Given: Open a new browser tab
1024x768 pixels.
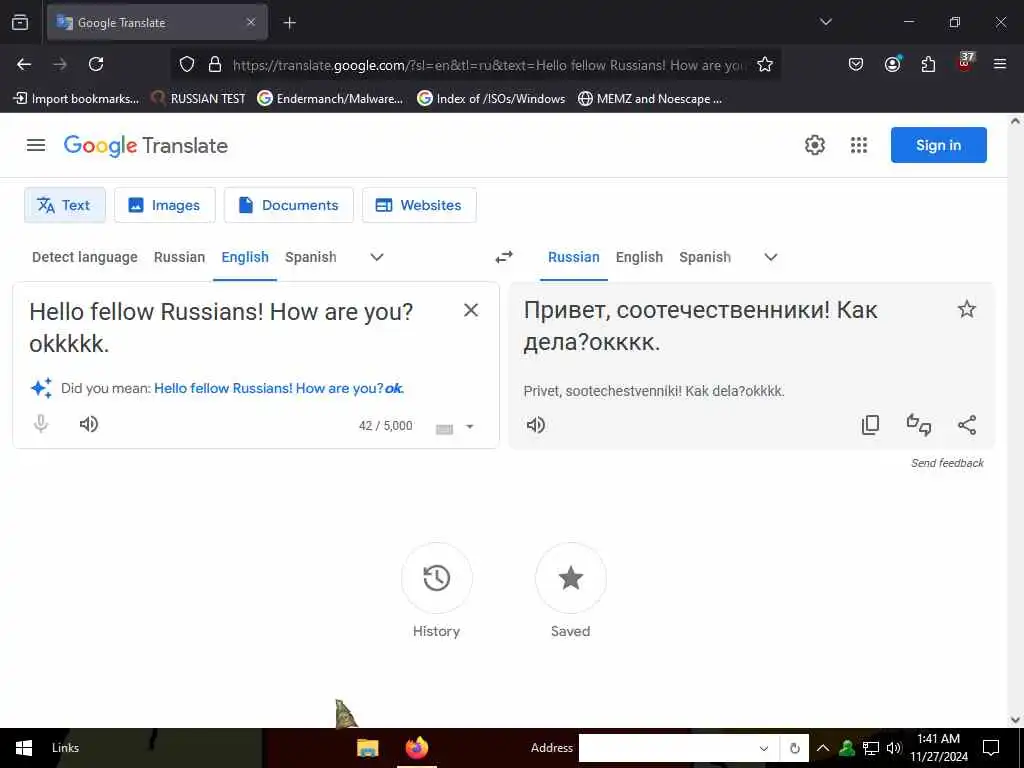Looking at the screenshot, I should 289,23.
